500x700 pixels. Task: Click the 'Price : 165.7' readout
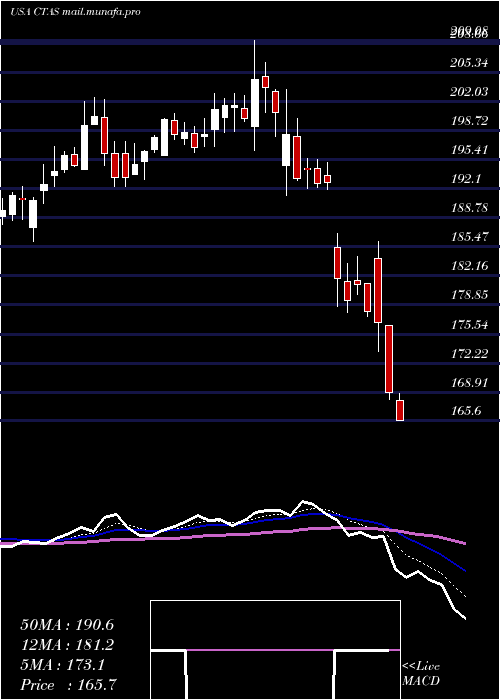tap(69, 685)
